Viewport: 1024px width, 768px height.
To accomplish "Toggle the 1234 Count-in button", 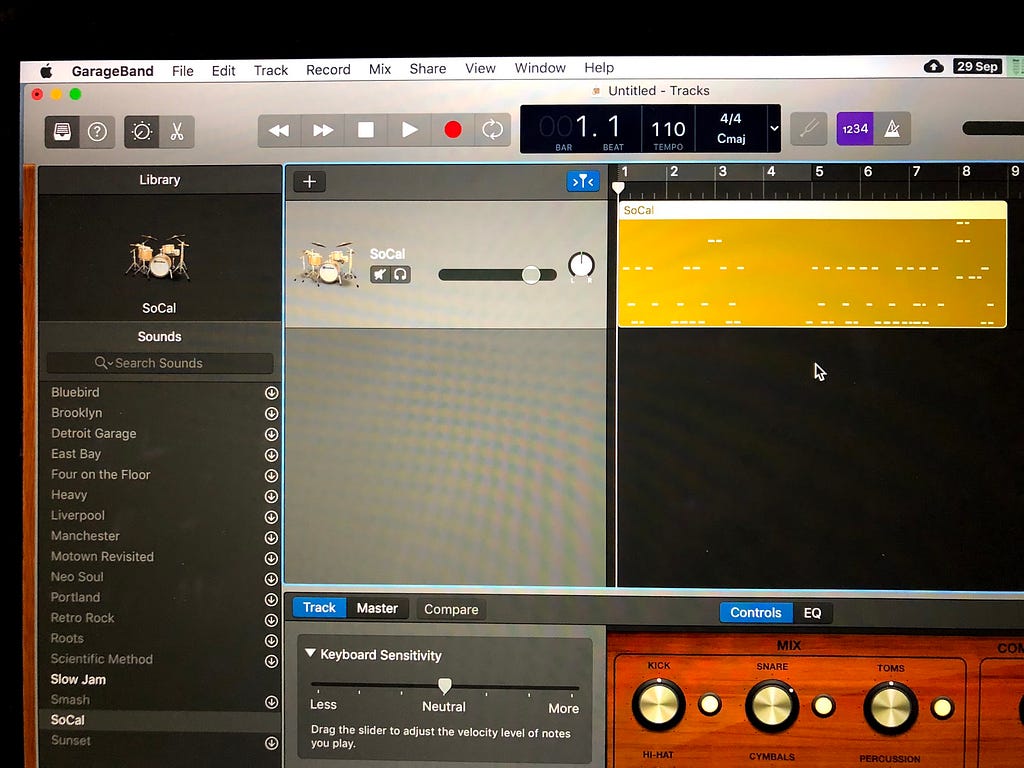I will click(x=855, y=129).
